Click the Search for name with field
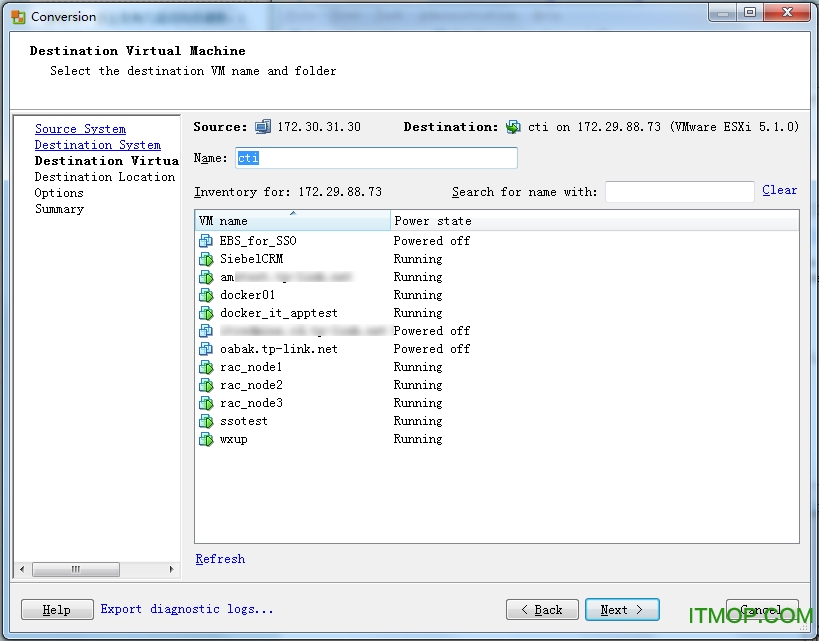819x641 pixels. 680,192
